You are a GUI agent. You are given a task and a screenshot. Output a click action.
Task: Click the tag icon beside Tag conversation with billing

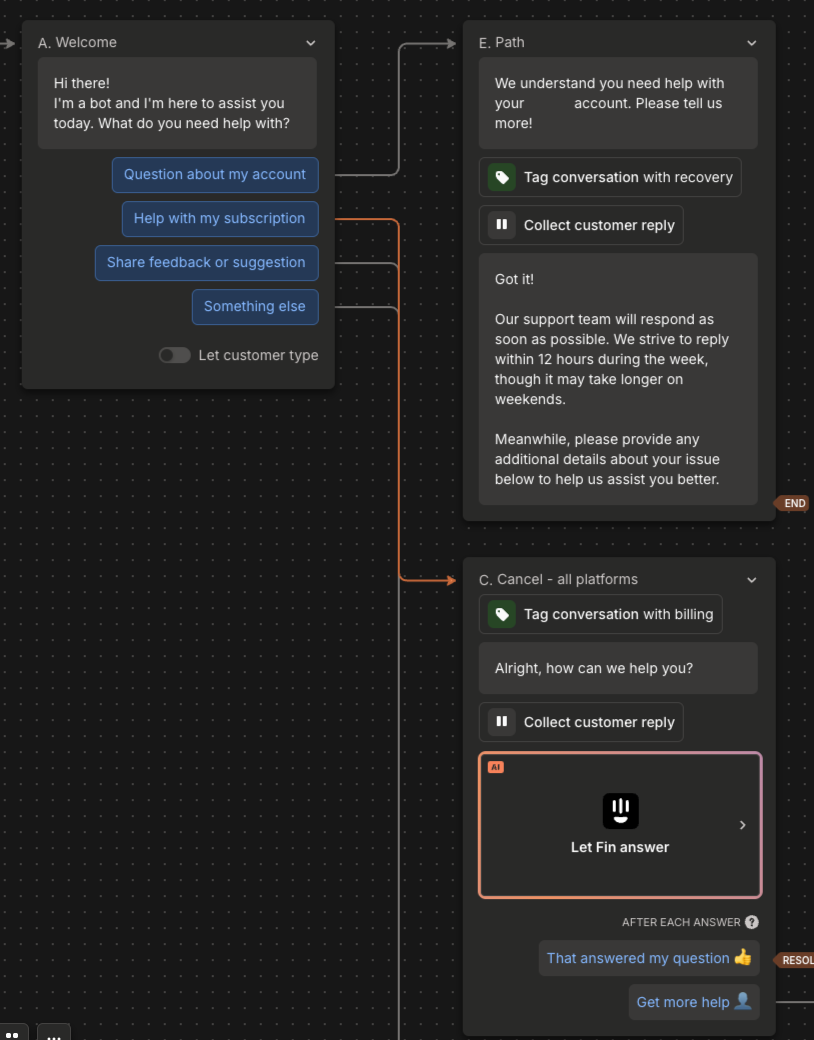click(x=502, y=614)
